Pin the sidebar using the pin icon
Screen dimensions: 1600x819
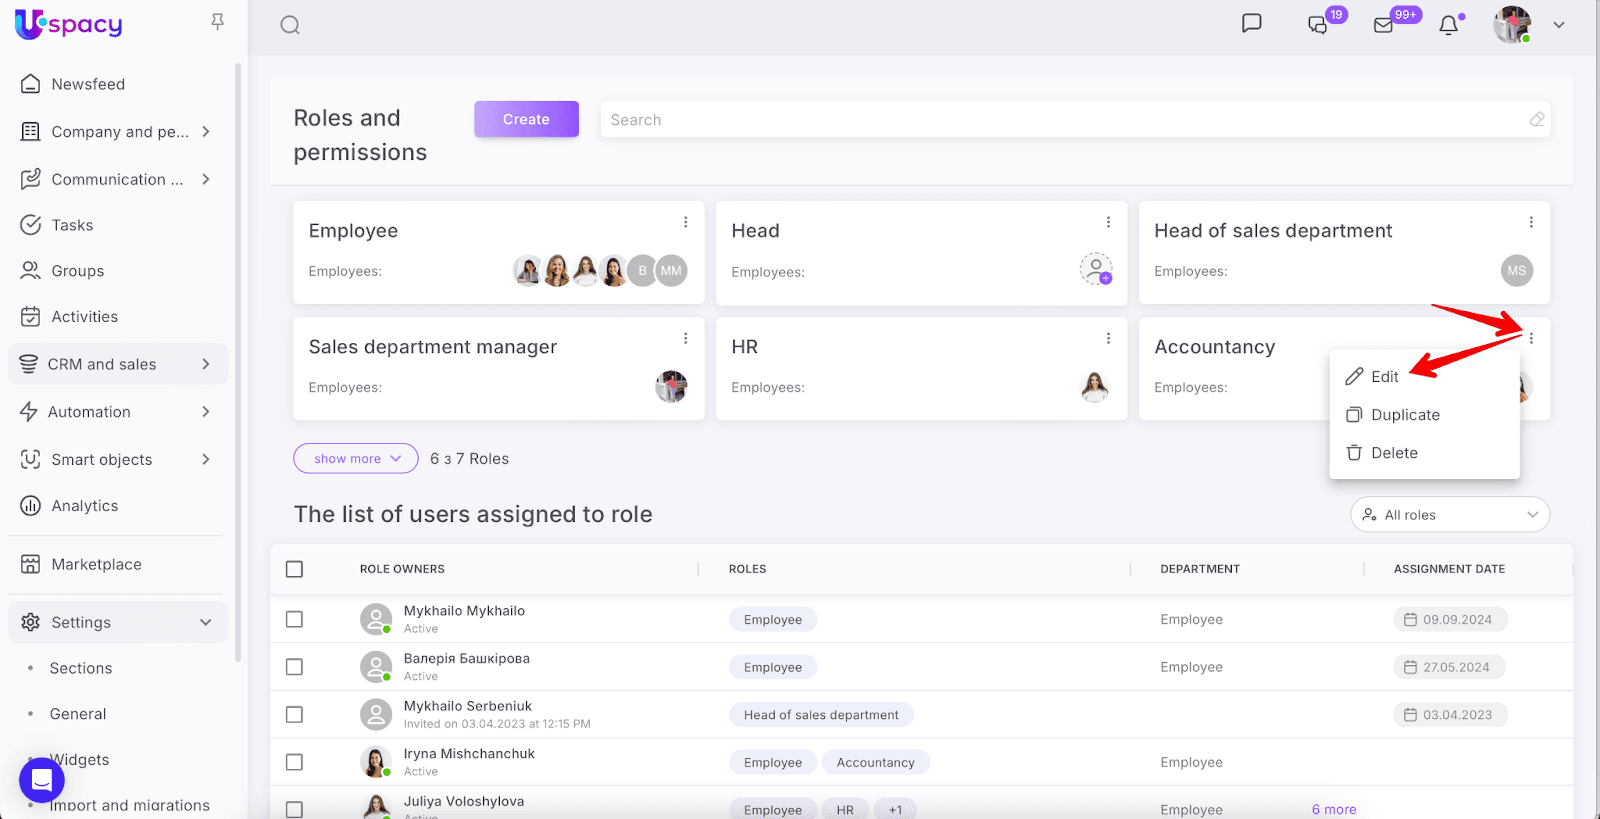click(217, 22)
